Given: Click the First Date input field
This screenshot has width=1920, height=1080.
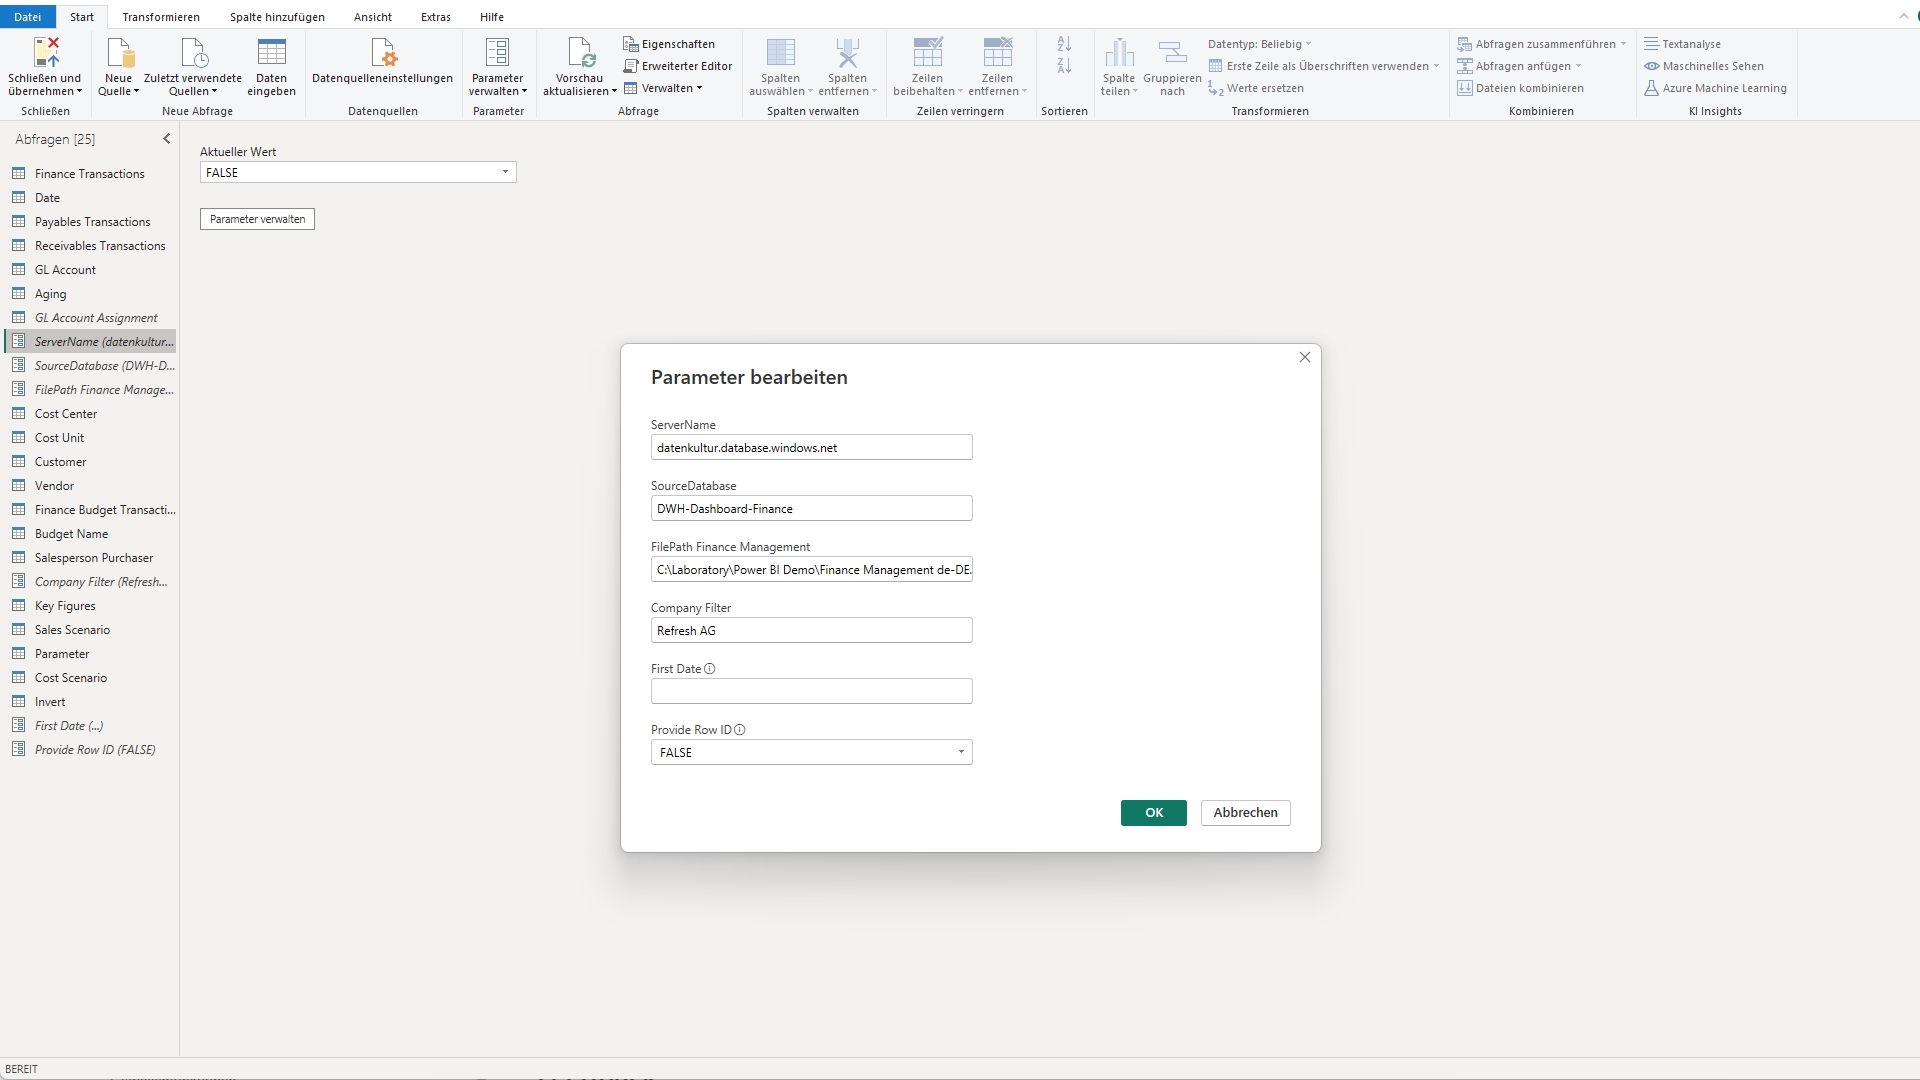Looking at the screenshot, I should point(810,691).
